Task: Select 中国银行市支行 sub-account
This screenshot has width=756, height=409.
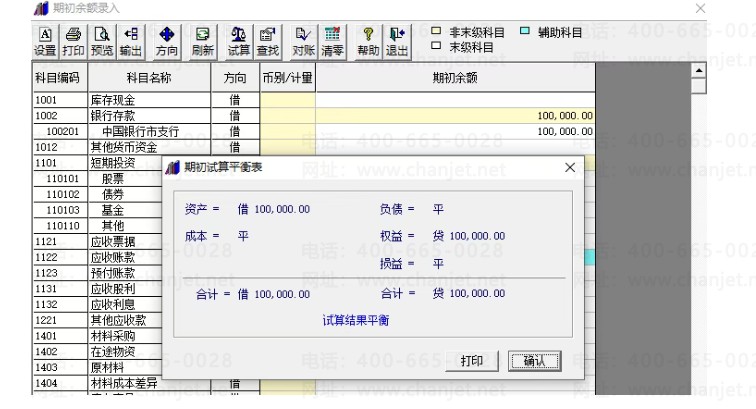Action: (x=140, y=132)
